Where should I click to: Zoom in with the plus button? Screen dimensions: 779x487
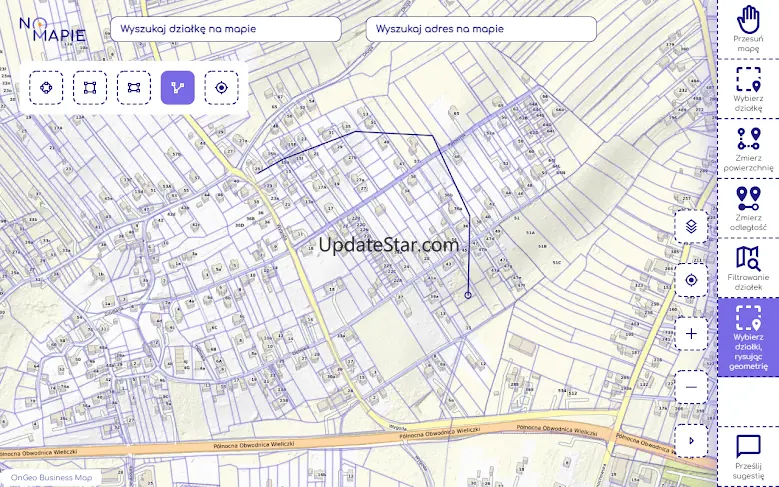(691, 333)
